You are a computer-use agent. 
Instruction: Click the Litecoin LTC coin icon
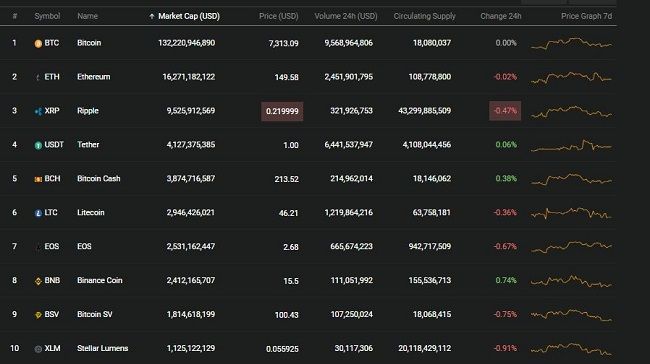(x=38, y=213)
